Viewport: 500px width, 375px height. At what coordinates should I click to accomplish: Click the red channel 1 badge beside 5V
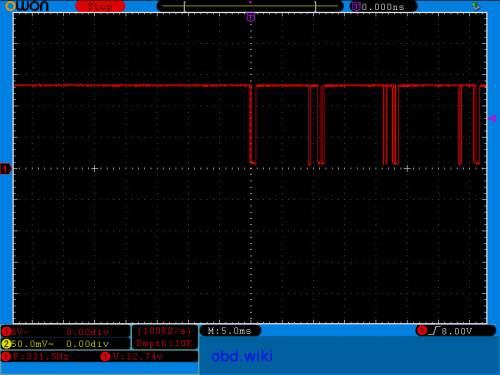coord(6,332)
